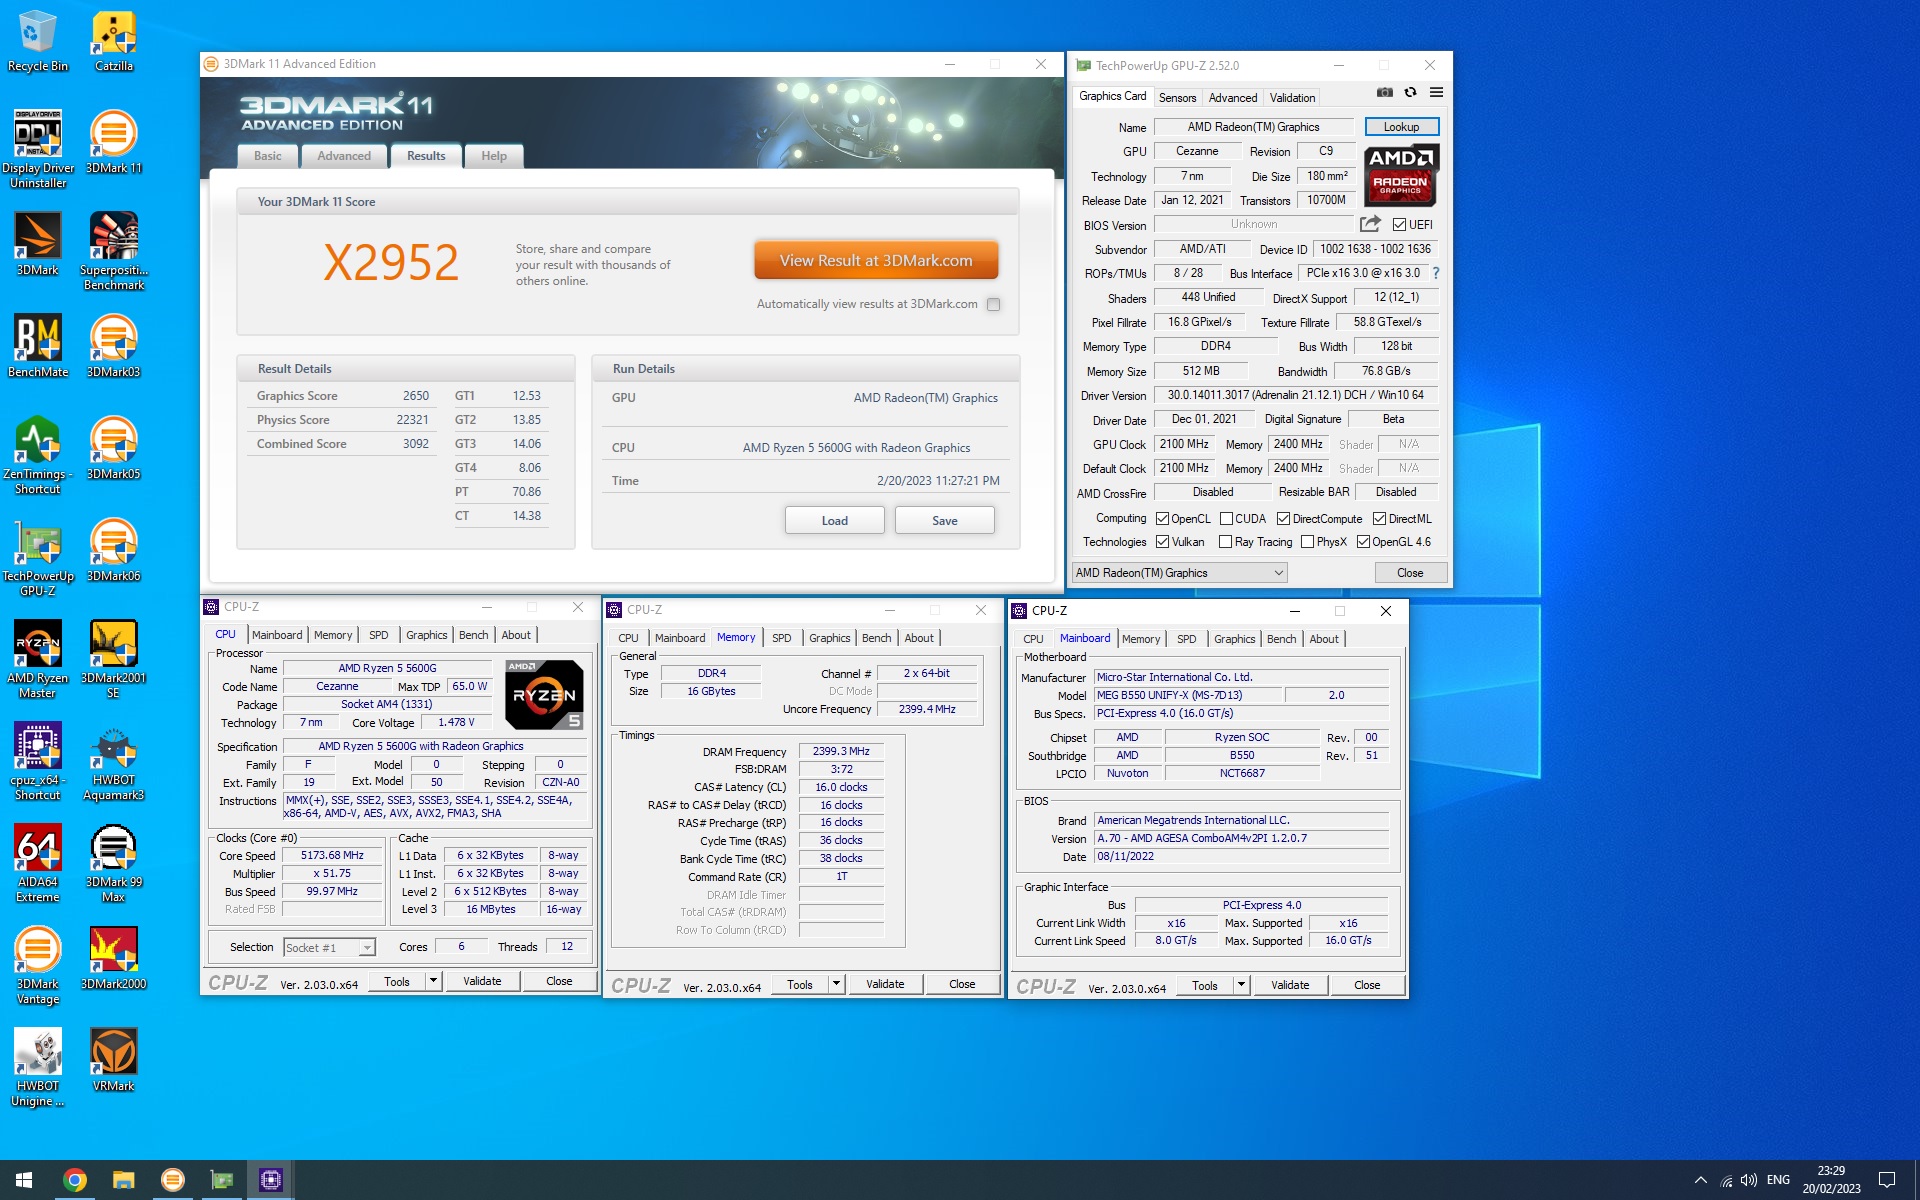Click Physics Score value 22321

click(412, 420)
